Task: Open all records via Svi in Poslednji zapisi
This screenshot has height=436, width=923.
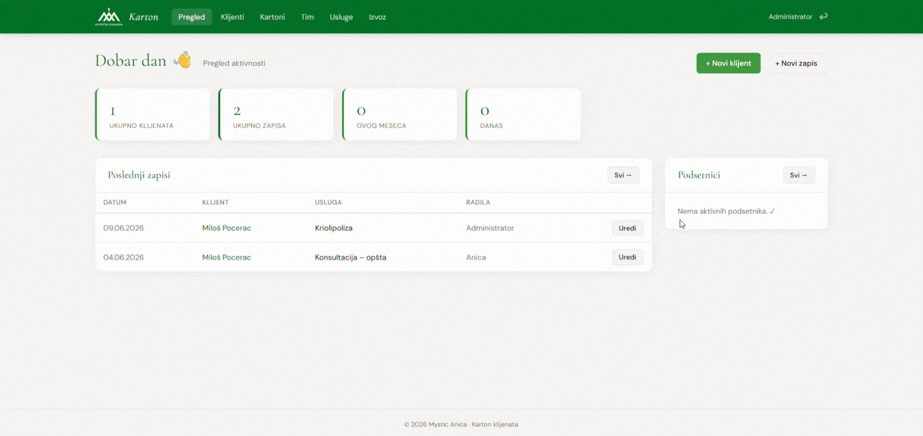Action: pyautogui.click(x=623, y=175)
